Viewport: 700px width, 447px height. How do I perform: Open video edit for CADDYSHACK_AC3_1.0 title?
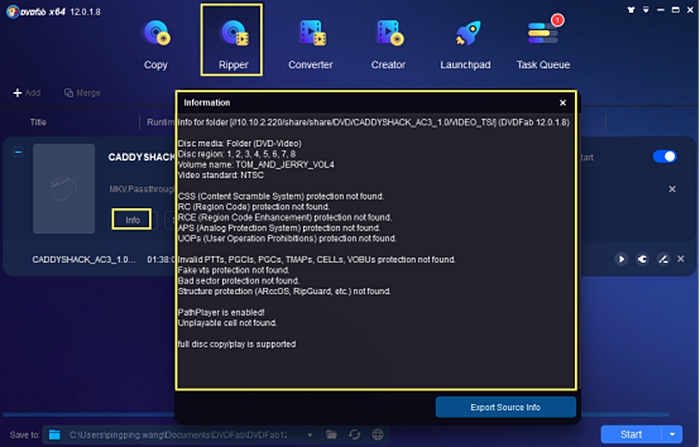[x=663, y=259]
